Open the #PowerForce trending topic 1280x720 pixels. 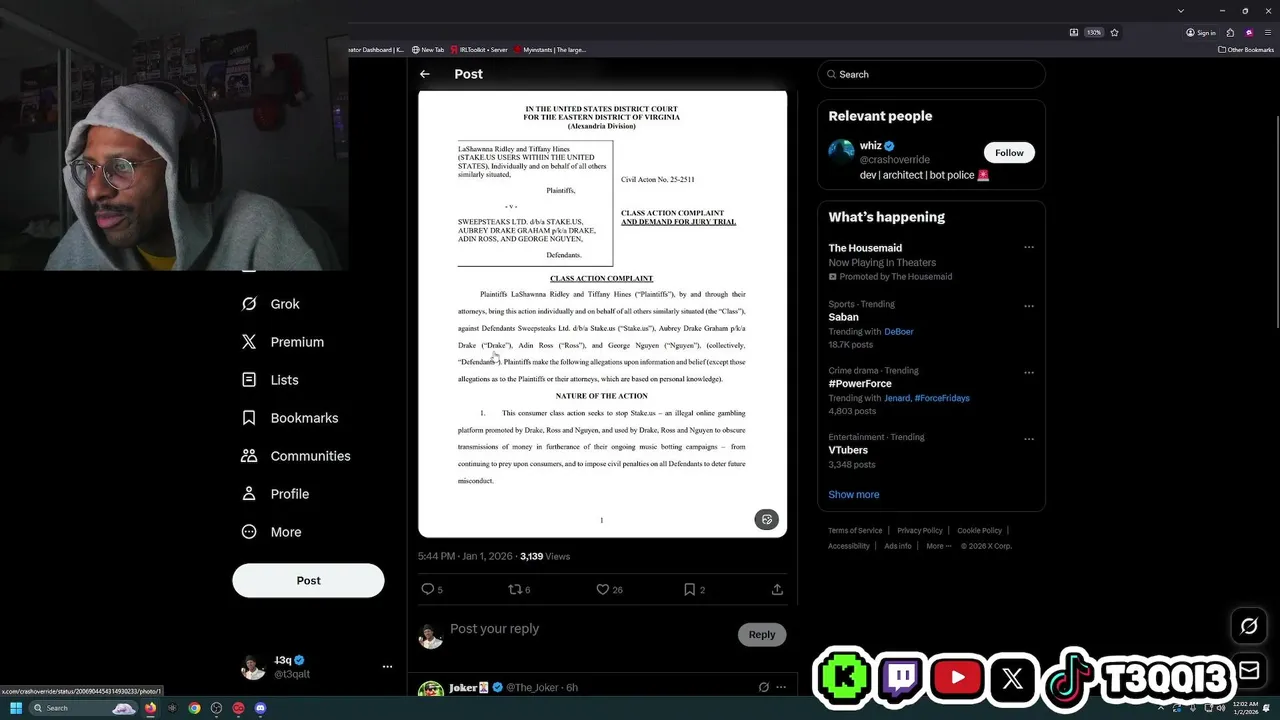click(860, 383)
